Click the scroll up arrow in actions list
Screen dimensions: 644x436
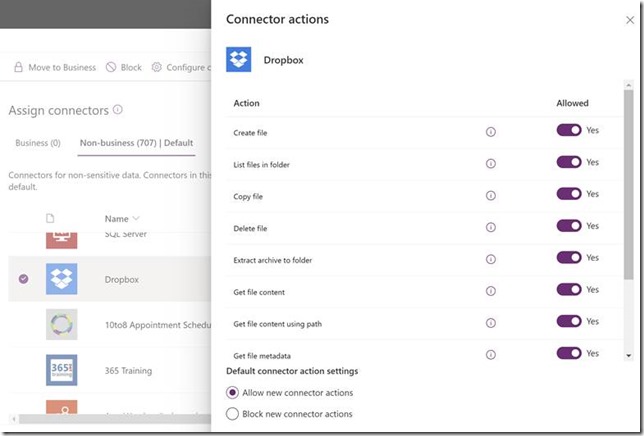628,85
